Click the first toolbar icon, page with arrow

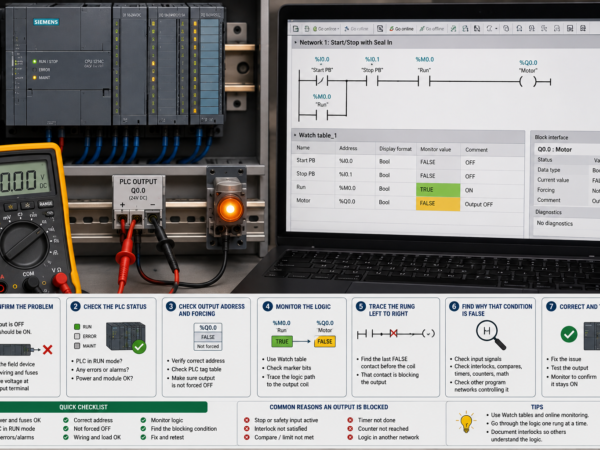click(x=296, y=29)
